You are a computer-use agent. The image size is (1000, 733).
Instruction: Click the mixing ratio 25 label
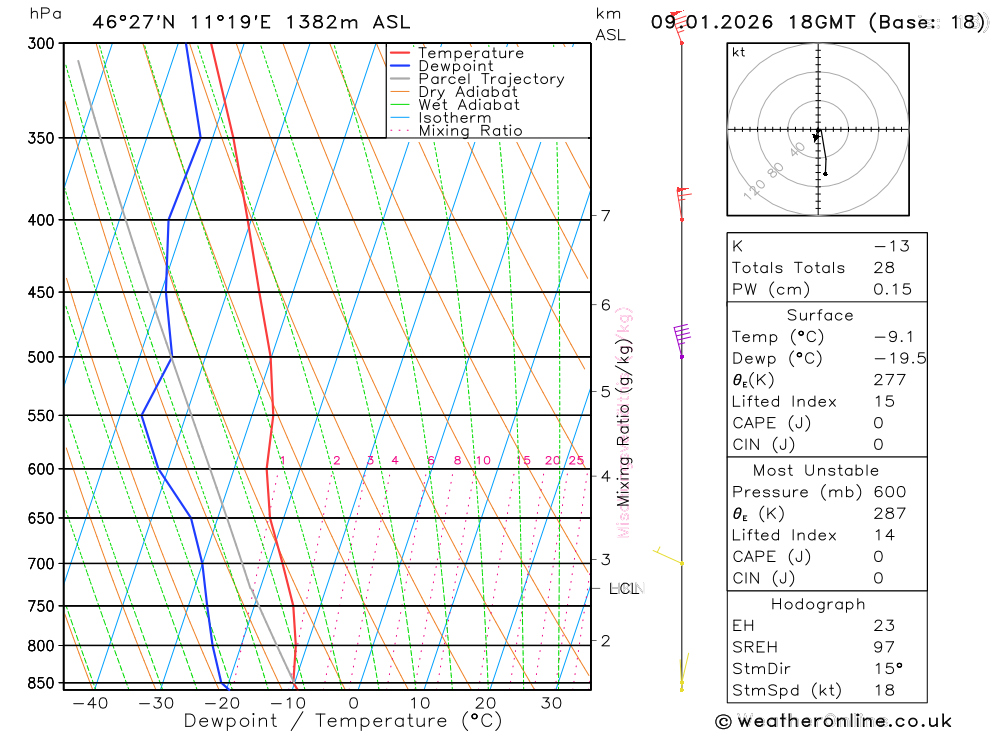[x=576, y=461]
